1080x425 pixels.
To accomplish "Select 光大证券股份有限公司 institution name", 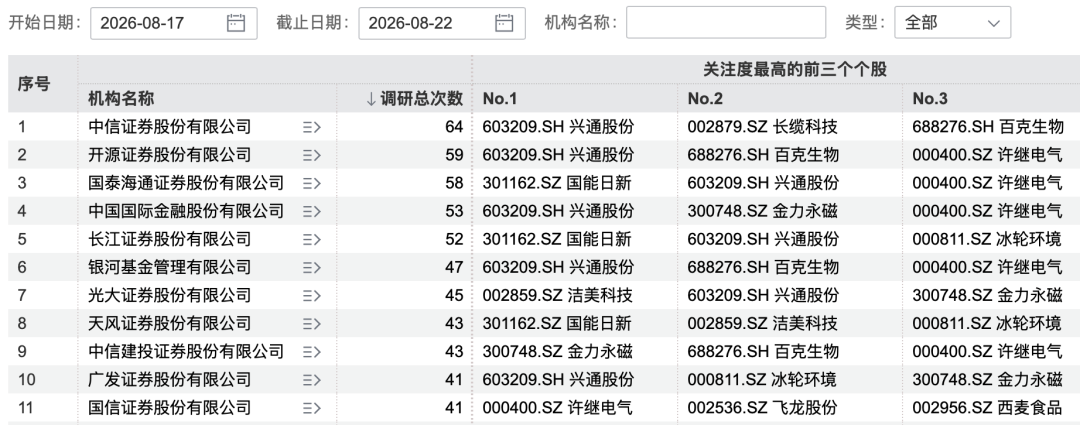I will (169, 296).
